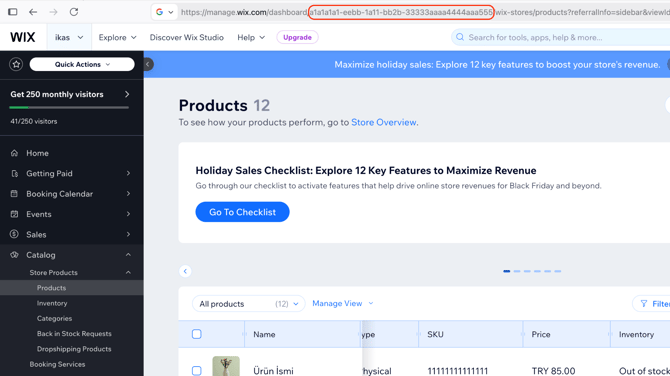Open the All products view dropdown
Screen dimensions: 670x376
tap(249, 304)
